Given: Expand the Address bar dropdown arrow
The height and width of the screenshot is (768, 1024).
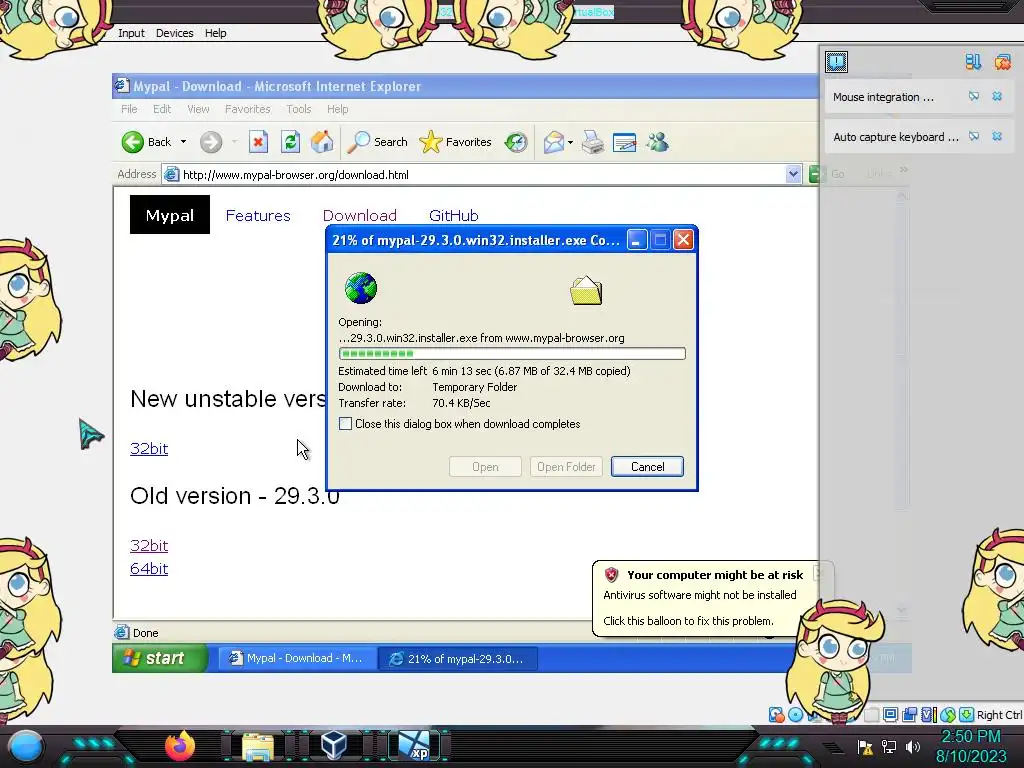Looking at the screenshot, I should [x=793, y=174].
